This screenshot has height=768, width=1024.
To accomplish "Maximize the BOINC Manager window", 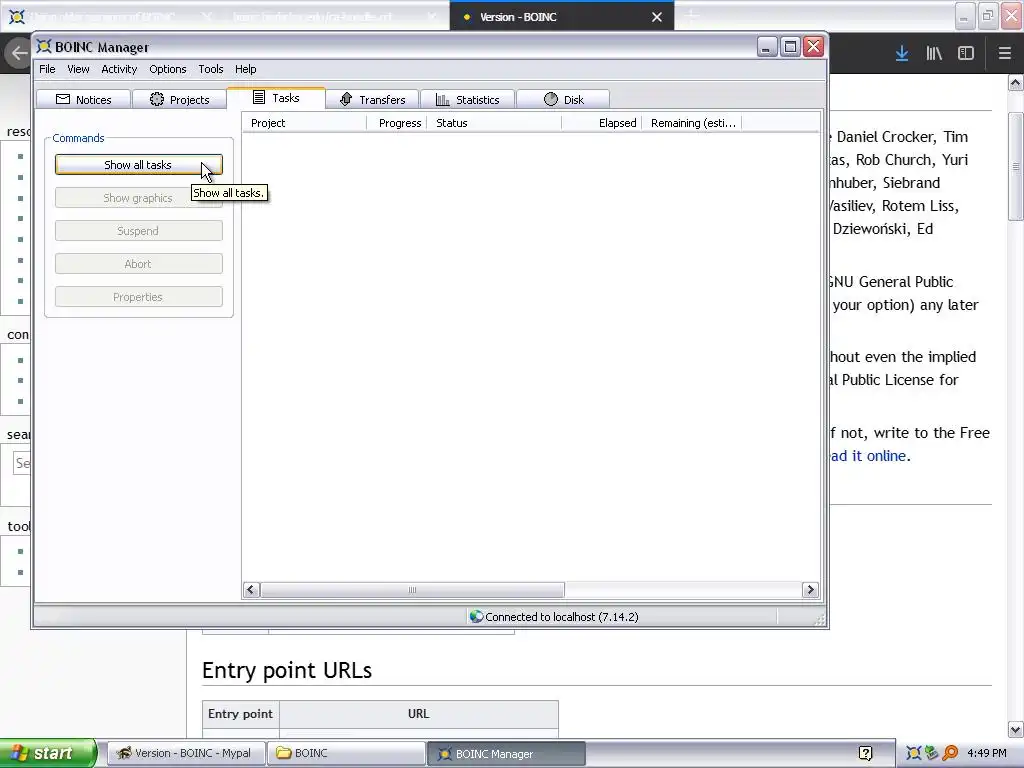I will point(790,47).
